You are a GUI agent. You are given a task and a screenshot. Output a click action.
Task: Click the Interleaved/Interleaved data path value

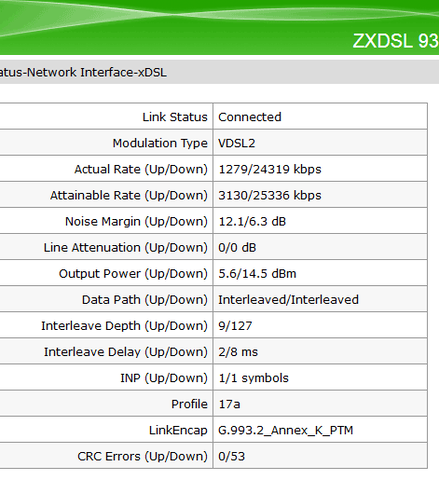288,300
